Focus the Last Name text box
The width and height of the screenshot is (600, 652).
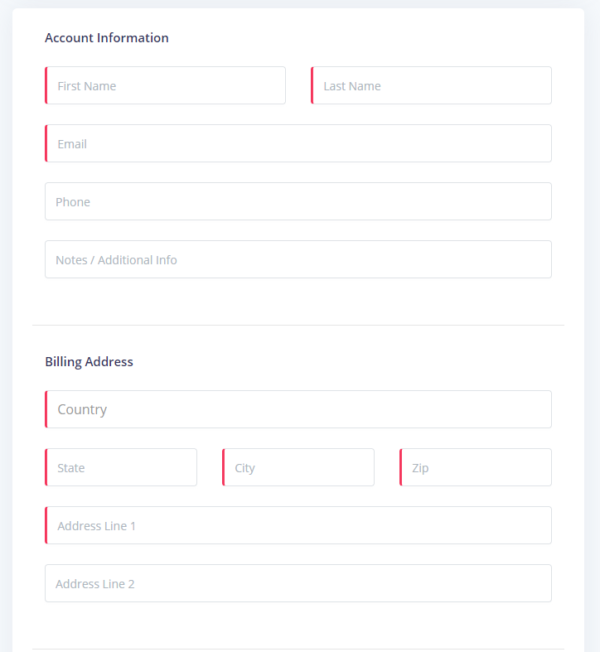point(432,86)
